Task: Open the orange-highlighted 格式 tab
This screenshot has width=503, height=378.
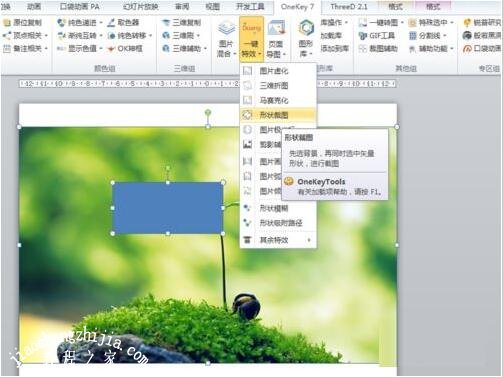Action: [395, 7]
